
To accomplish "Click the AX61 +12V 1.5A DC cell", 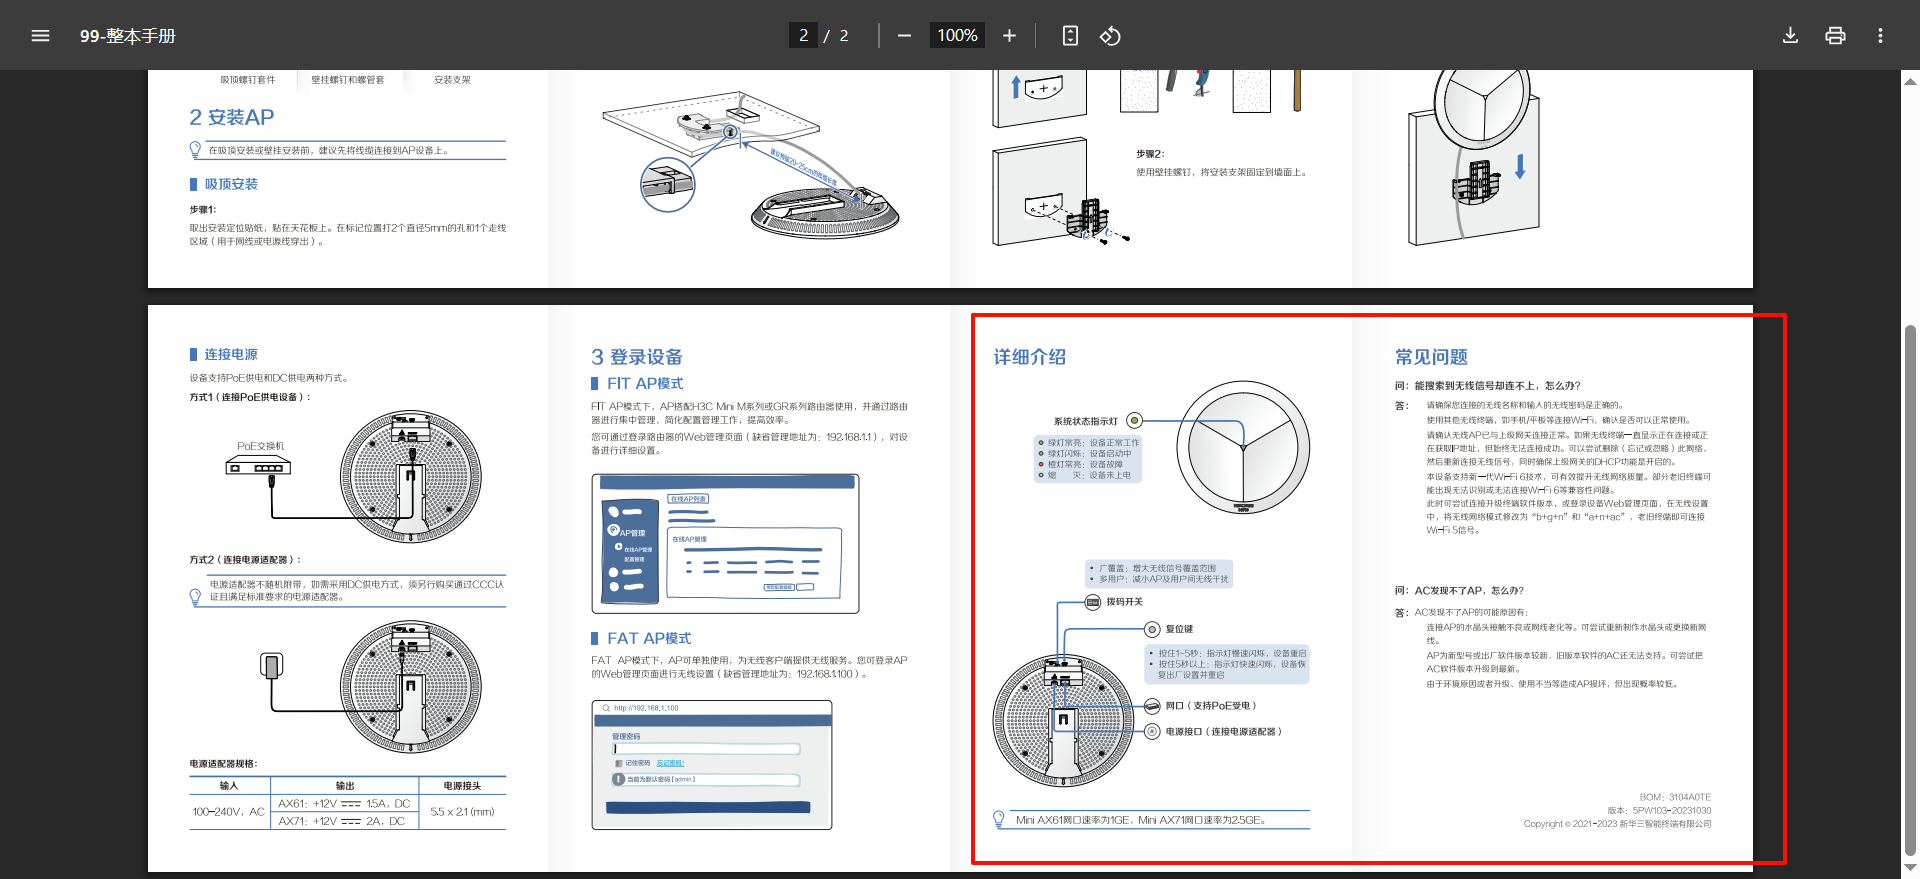I will [344, 804].
